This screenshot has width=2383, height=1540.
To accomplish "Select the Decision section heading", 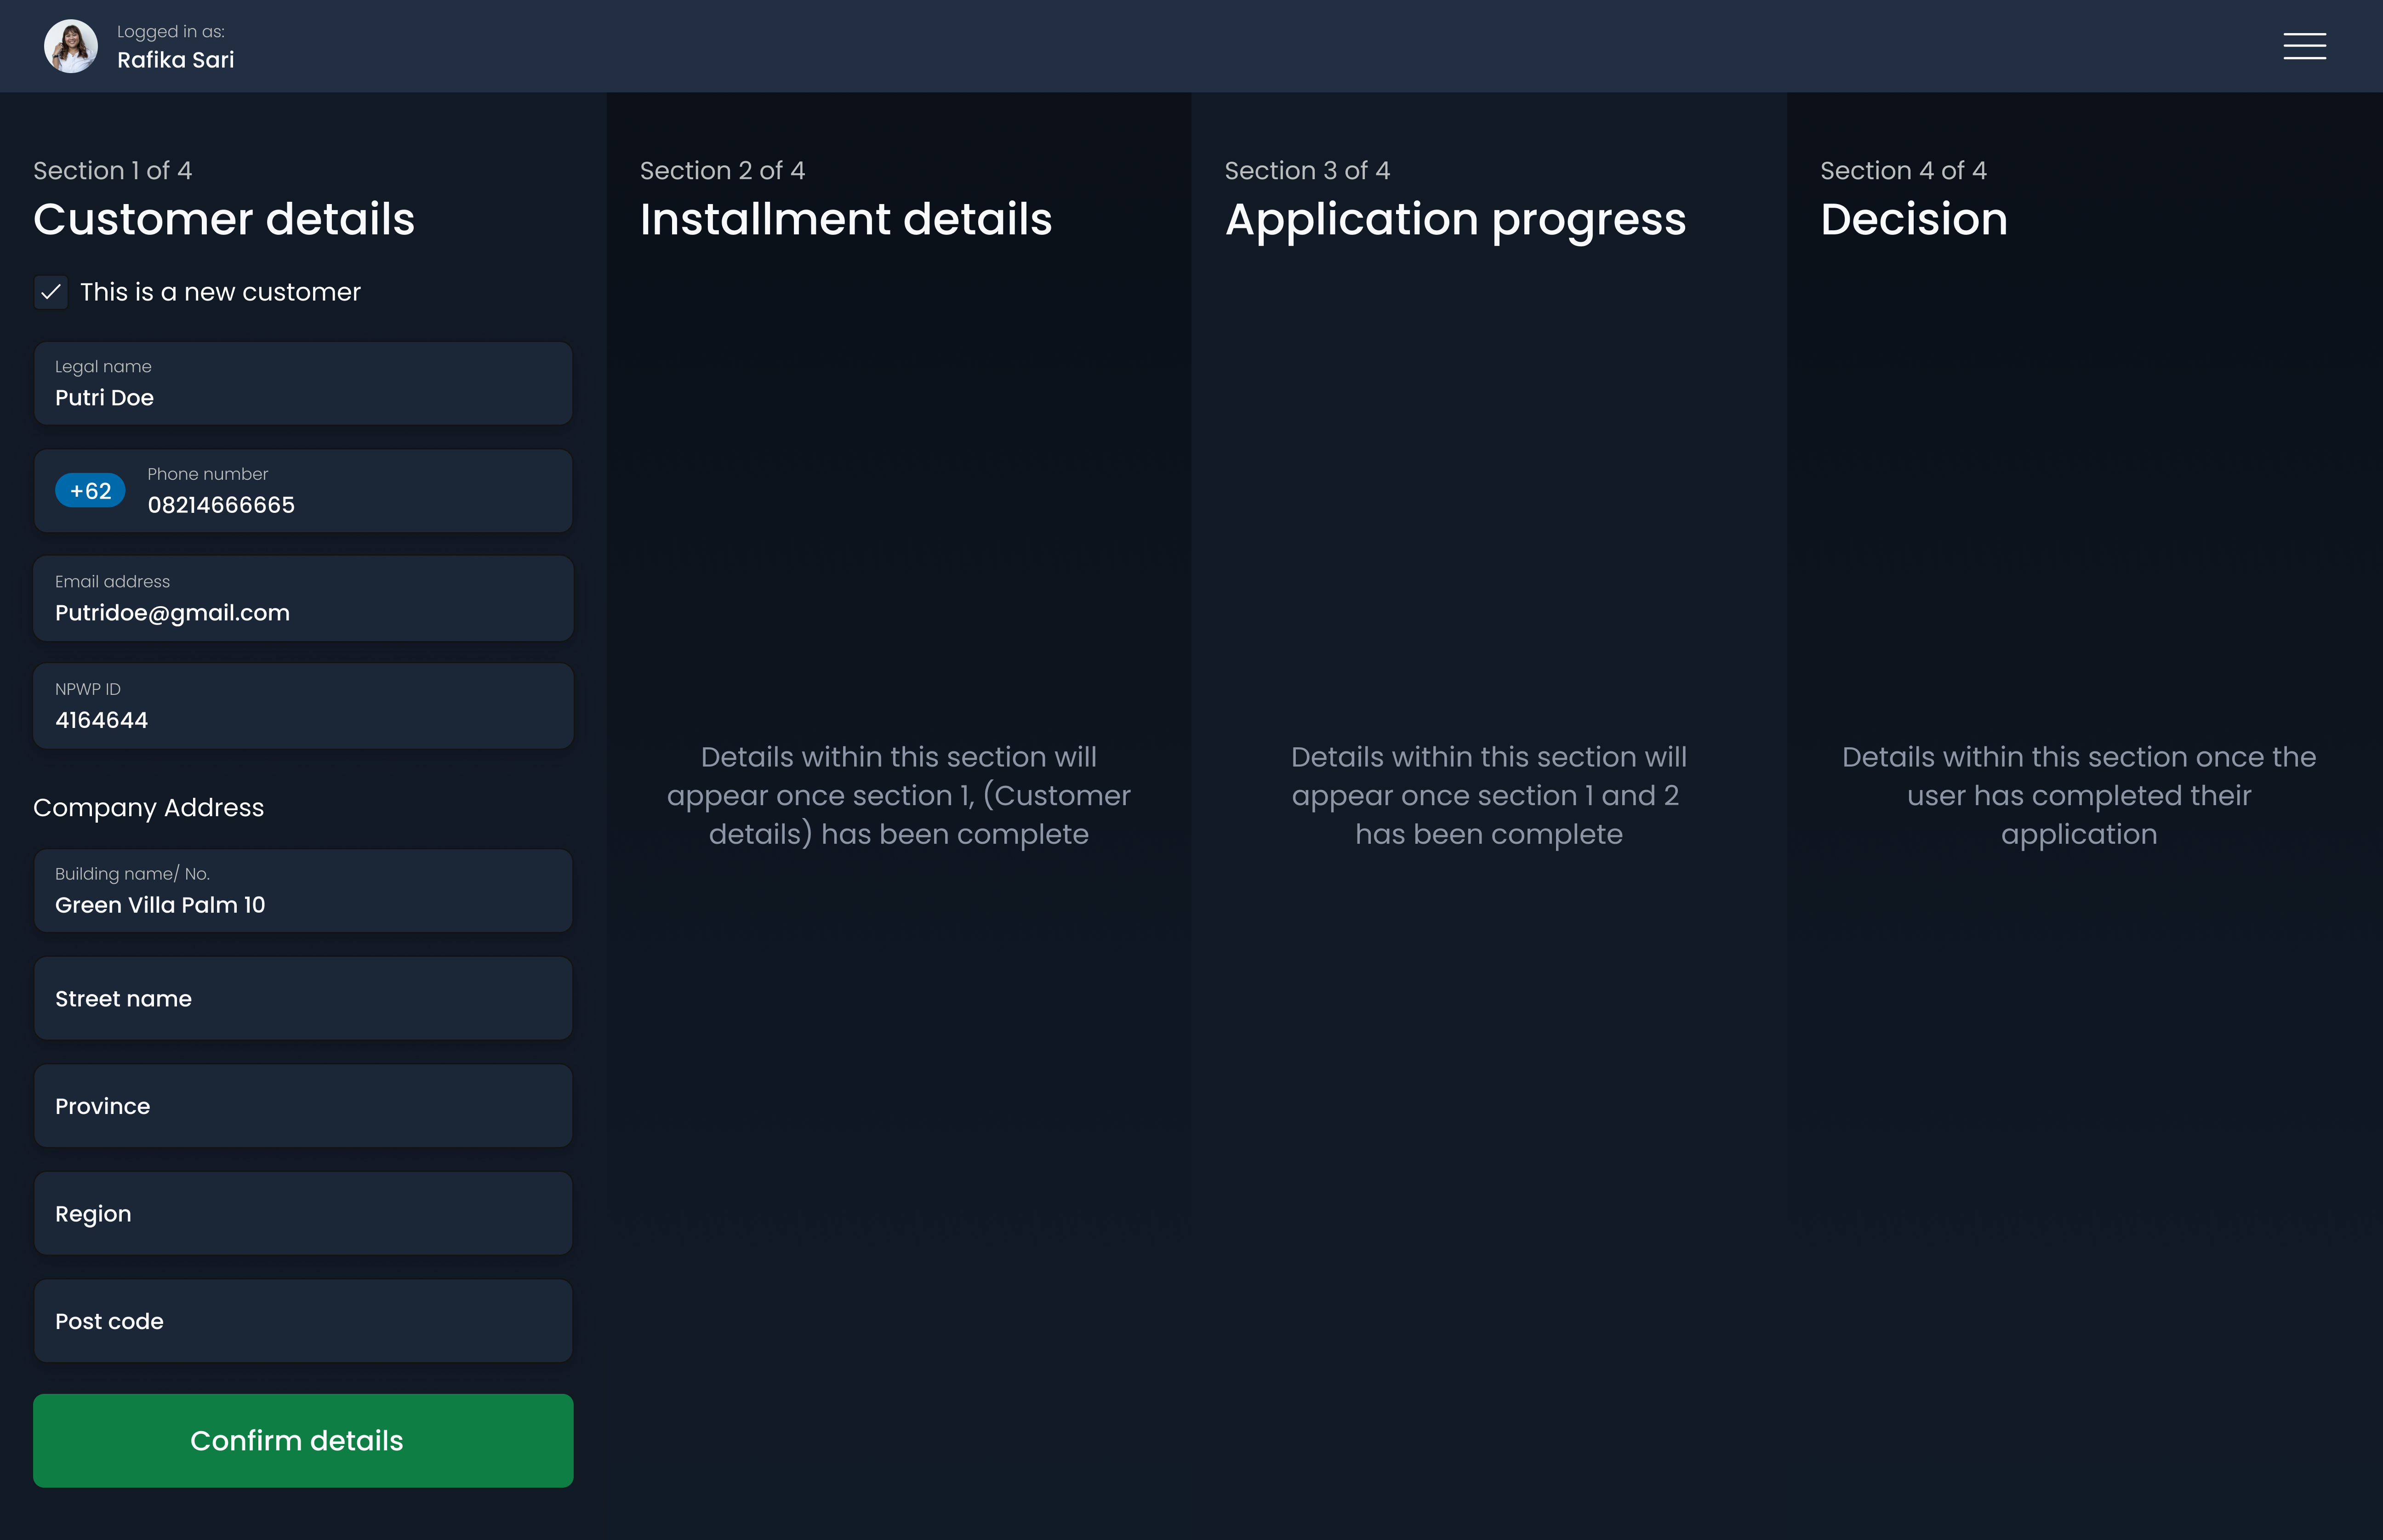I will (x=1913, y=219).
